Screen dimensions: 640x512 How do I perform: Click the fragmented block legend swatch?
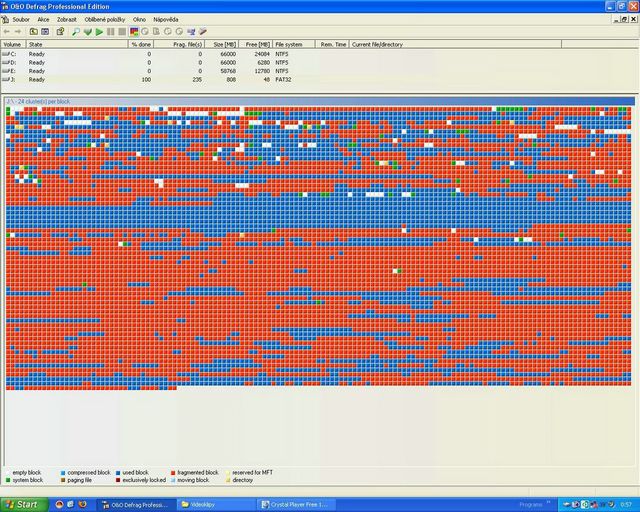[173, 473]
